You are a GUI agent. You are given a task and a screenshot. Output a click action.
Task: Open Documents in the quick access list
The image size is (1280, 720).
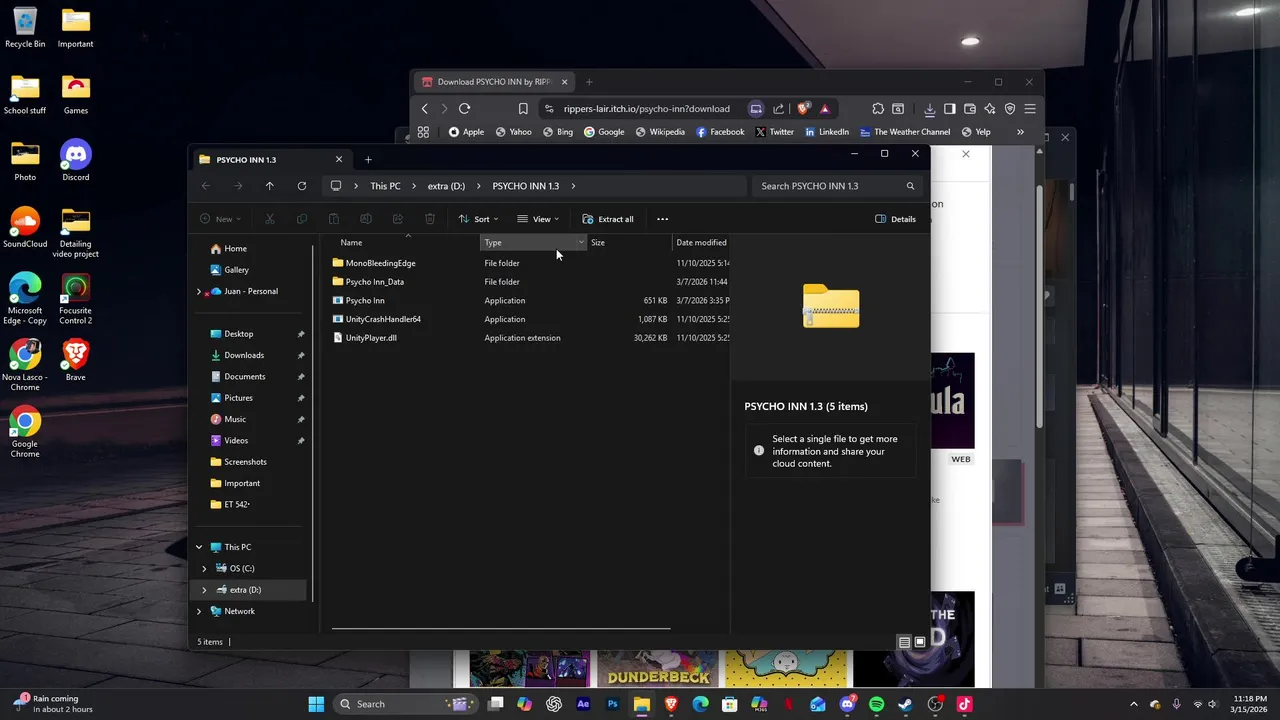(245, 377)
